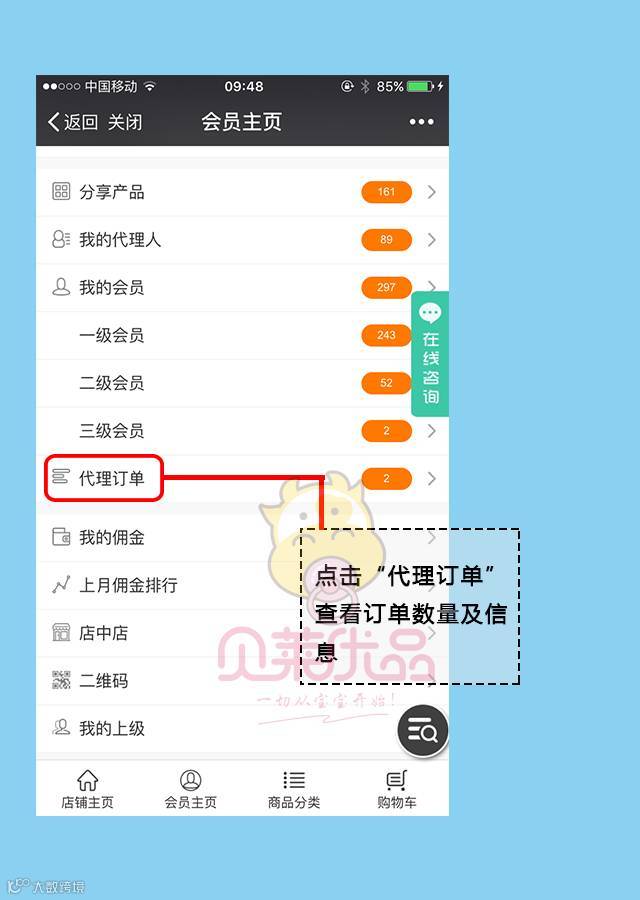Go back with the 返回 button
Viewport: 640px width, 900px height.
72,122
